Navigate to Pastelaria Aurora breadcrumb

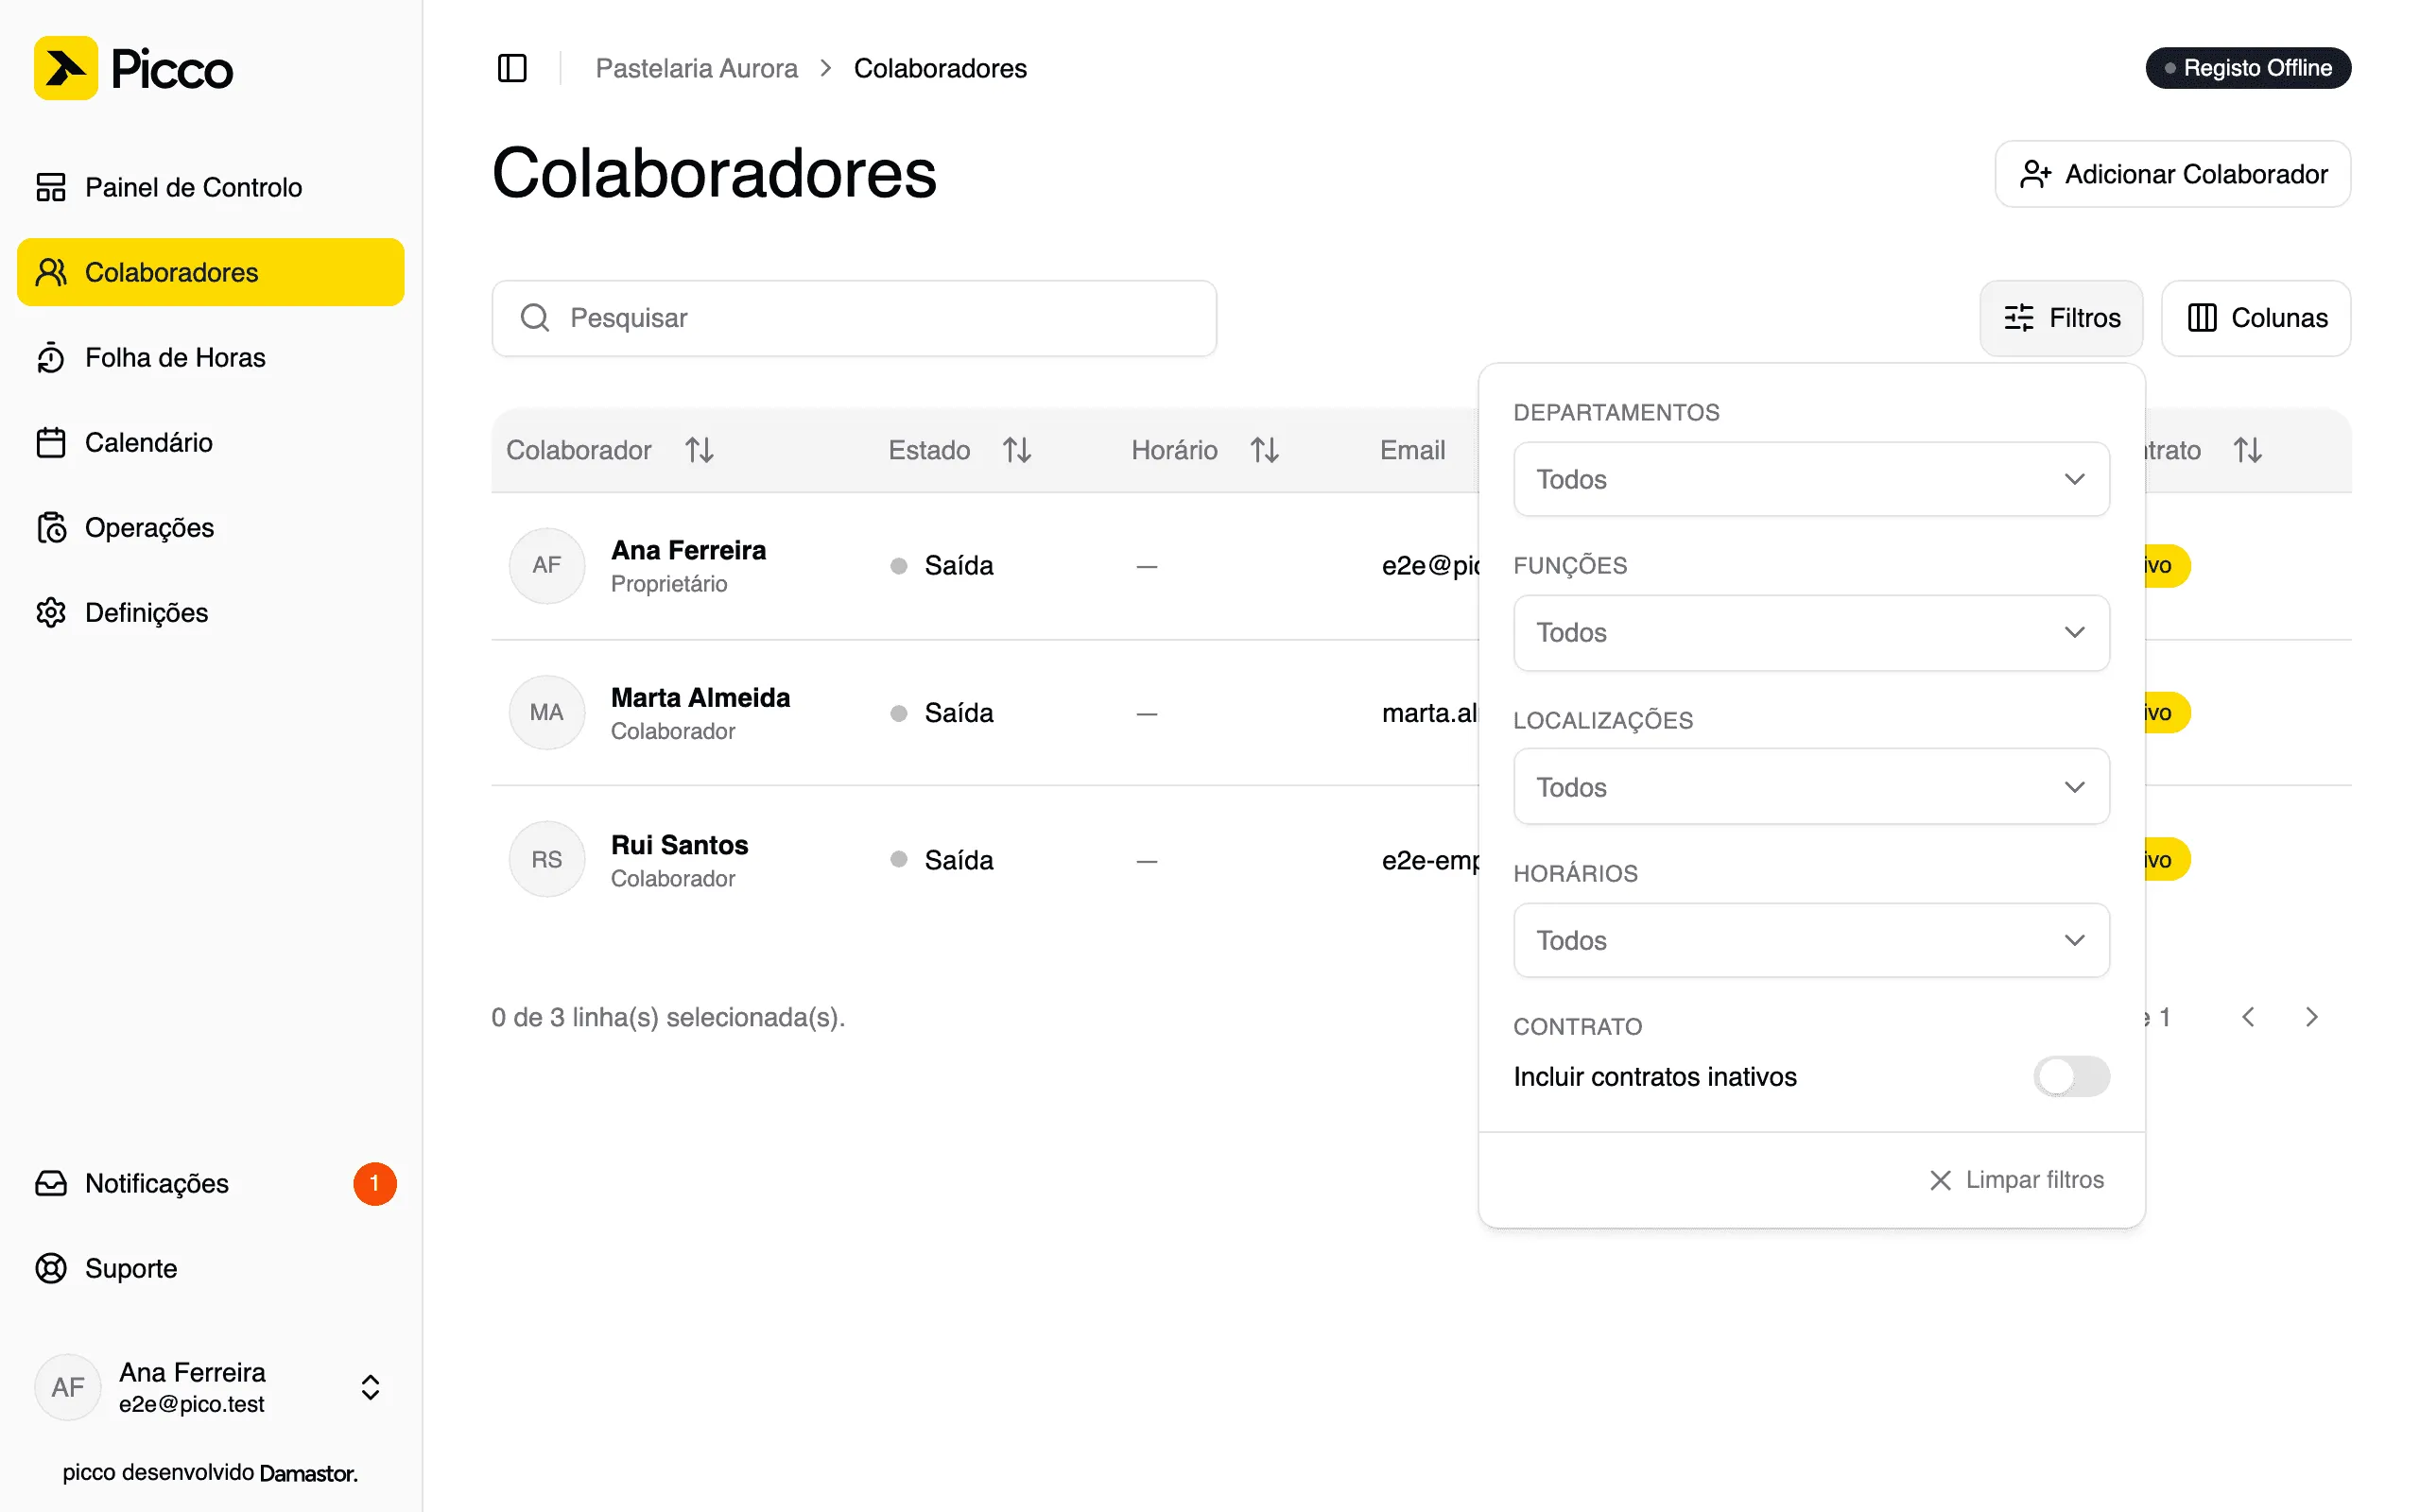pos(697,68)
